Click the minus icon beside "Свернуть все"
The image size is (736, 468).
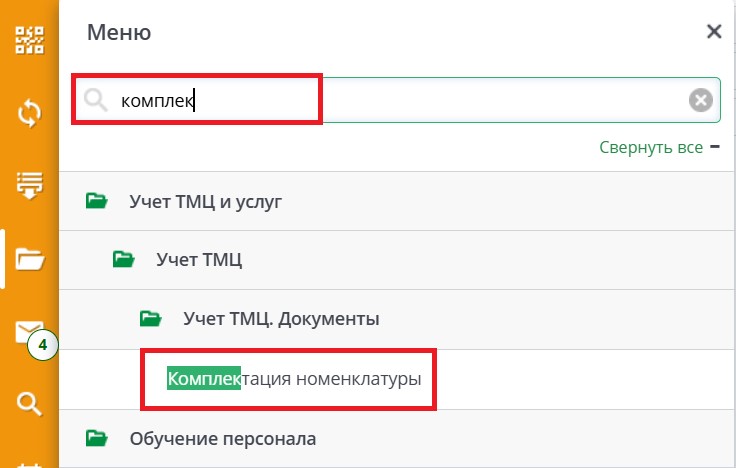tap(714, 148)
